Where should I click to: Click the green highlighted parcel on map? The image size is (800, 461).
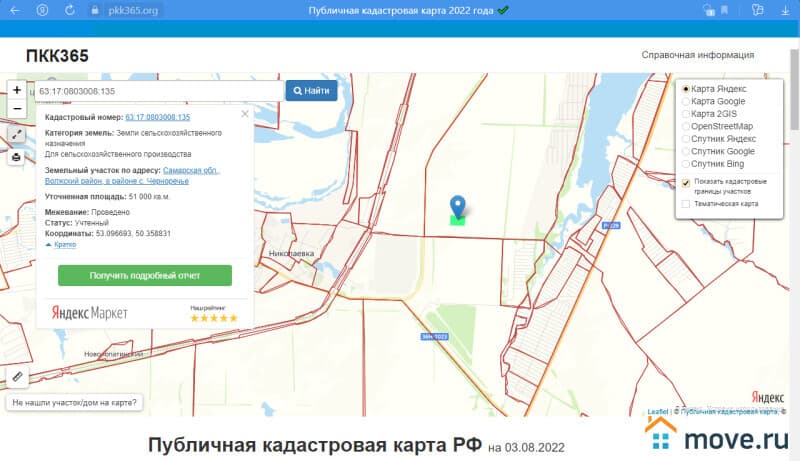[x=458, y=221]
